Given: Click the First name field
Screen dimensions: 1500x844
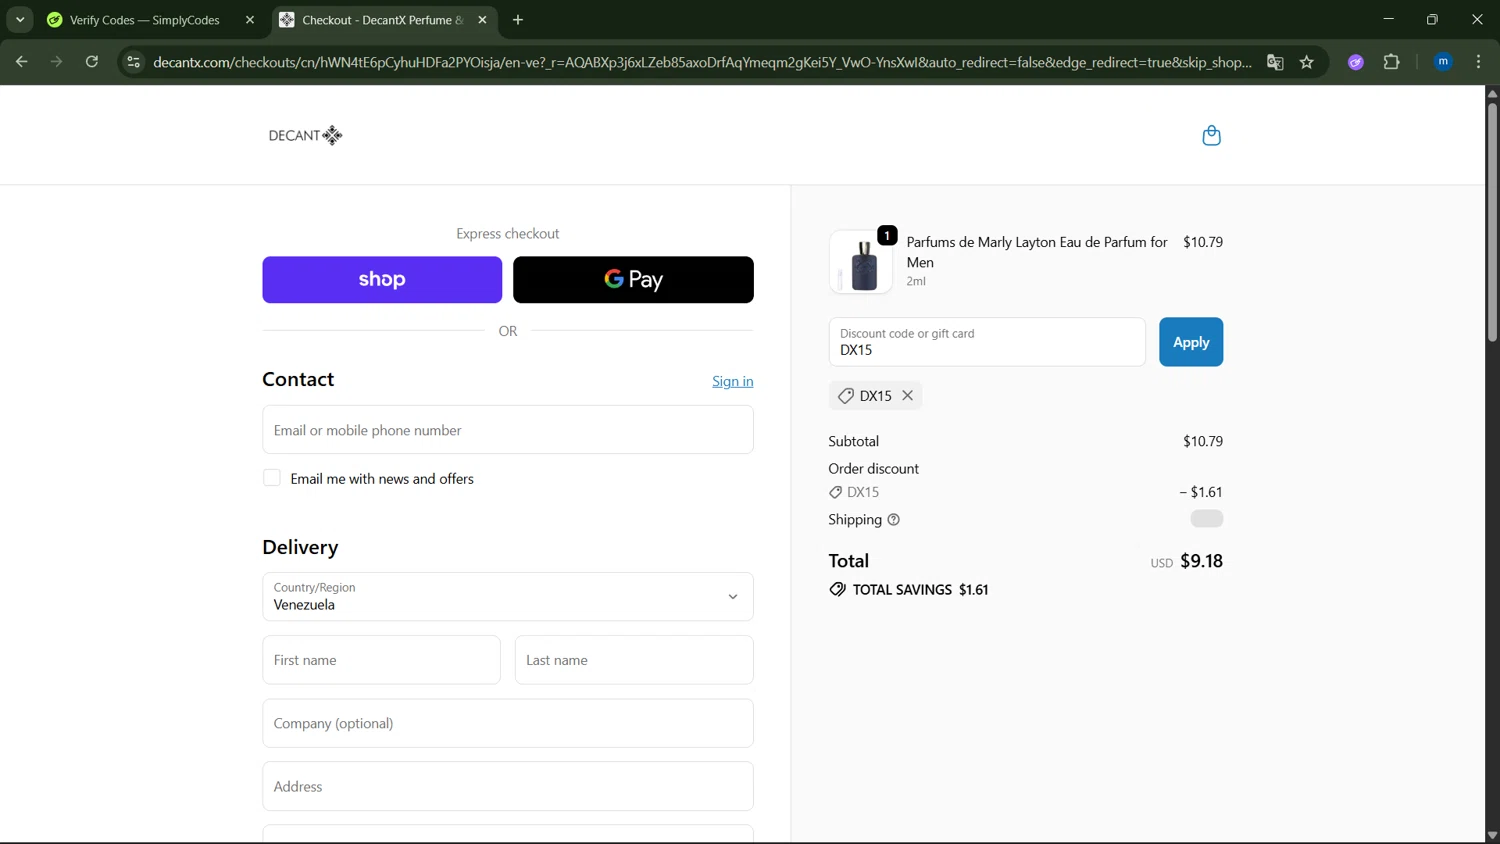Looking at the screenshot, I should (382, 660).
